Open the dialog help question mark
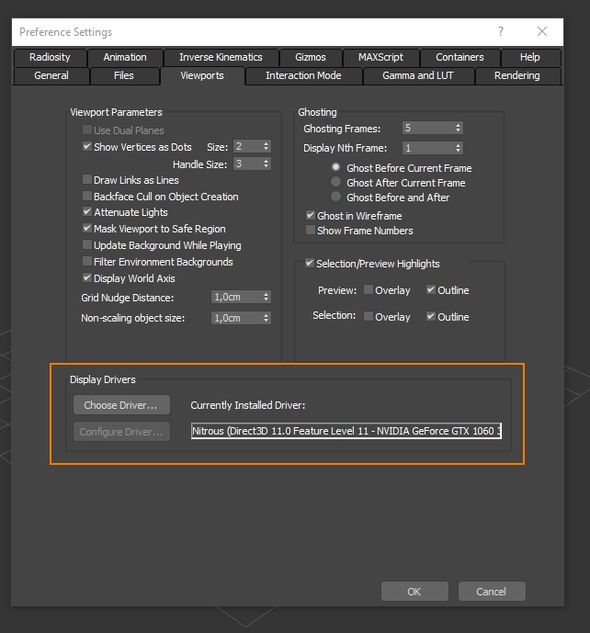The image size is (590, 633). (x=501, y=31)
